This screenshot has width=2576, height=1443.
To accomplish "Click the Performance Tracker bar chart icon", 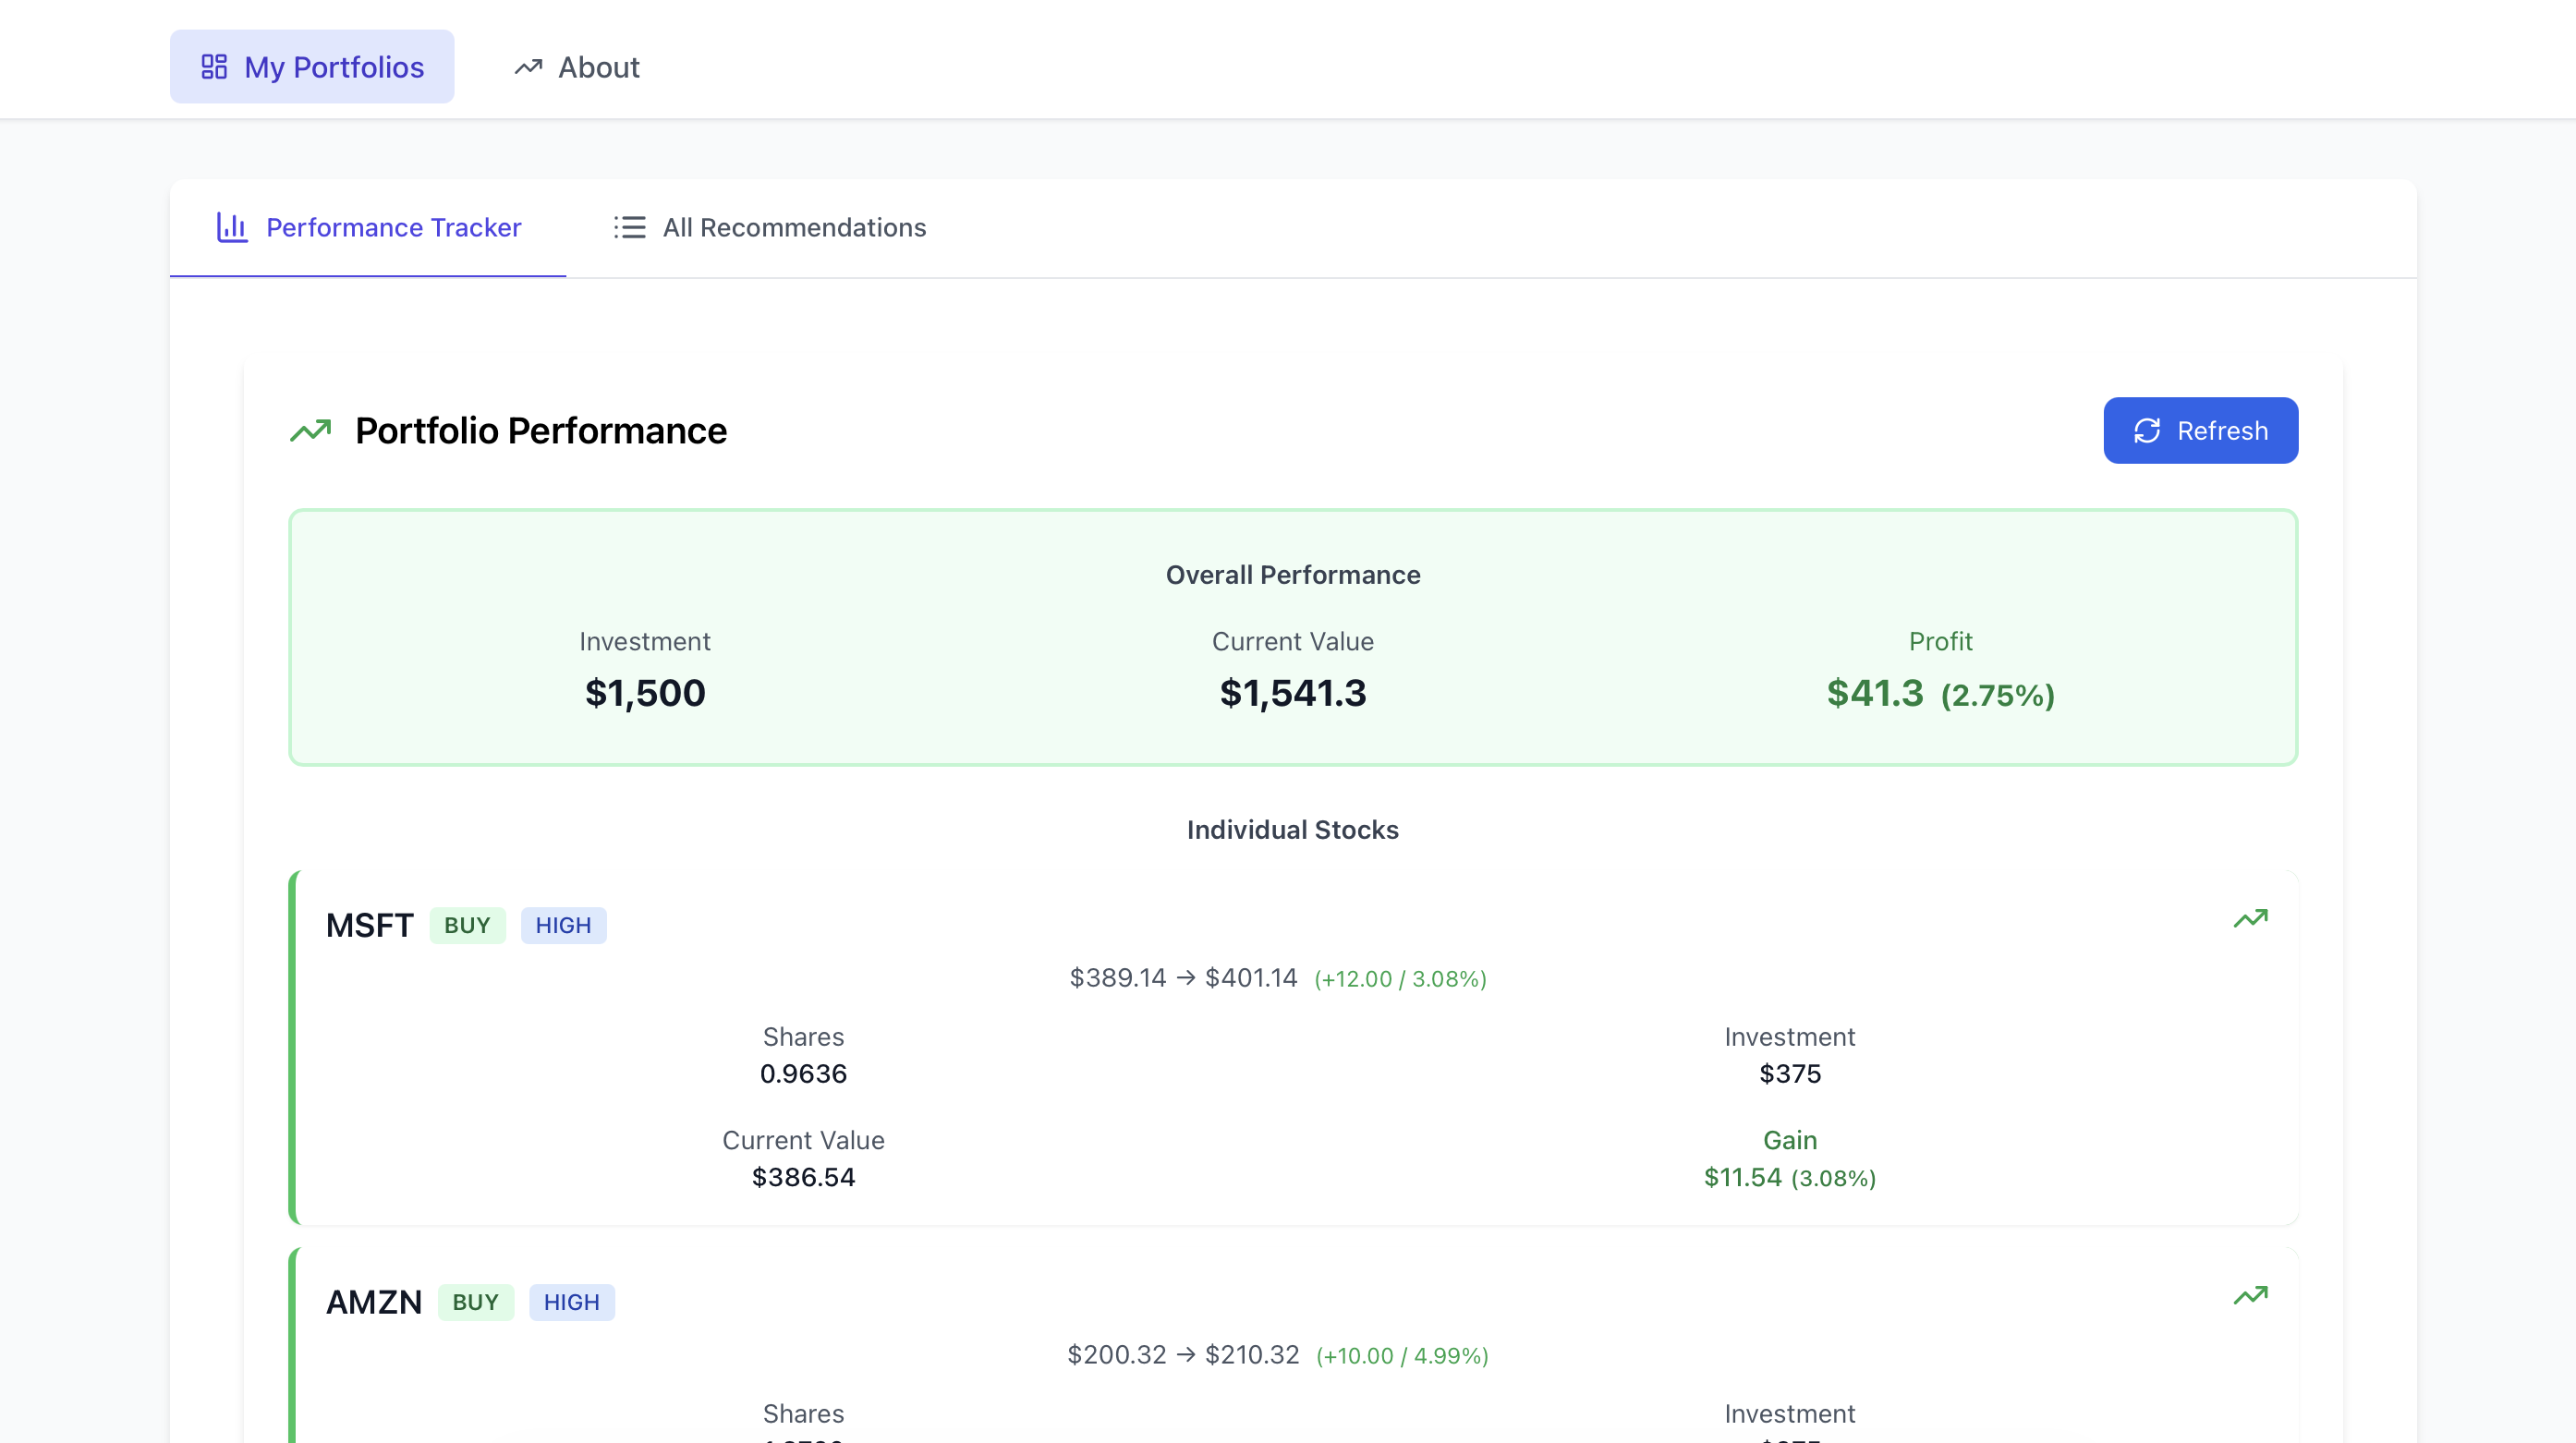I will [x=232, y=228].
